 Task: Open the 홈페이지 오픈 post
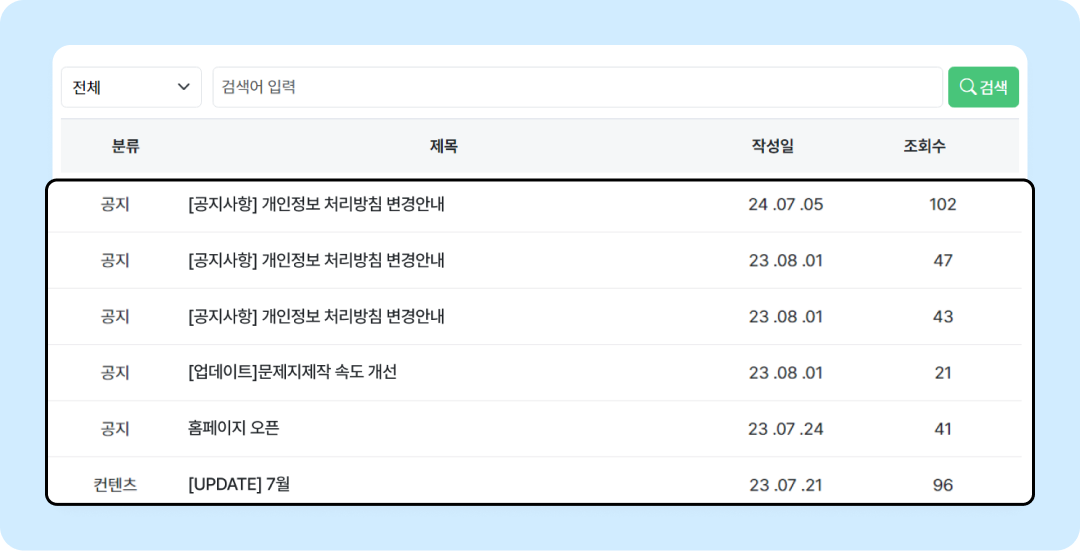pyautogui.click(x=233, y=428)
